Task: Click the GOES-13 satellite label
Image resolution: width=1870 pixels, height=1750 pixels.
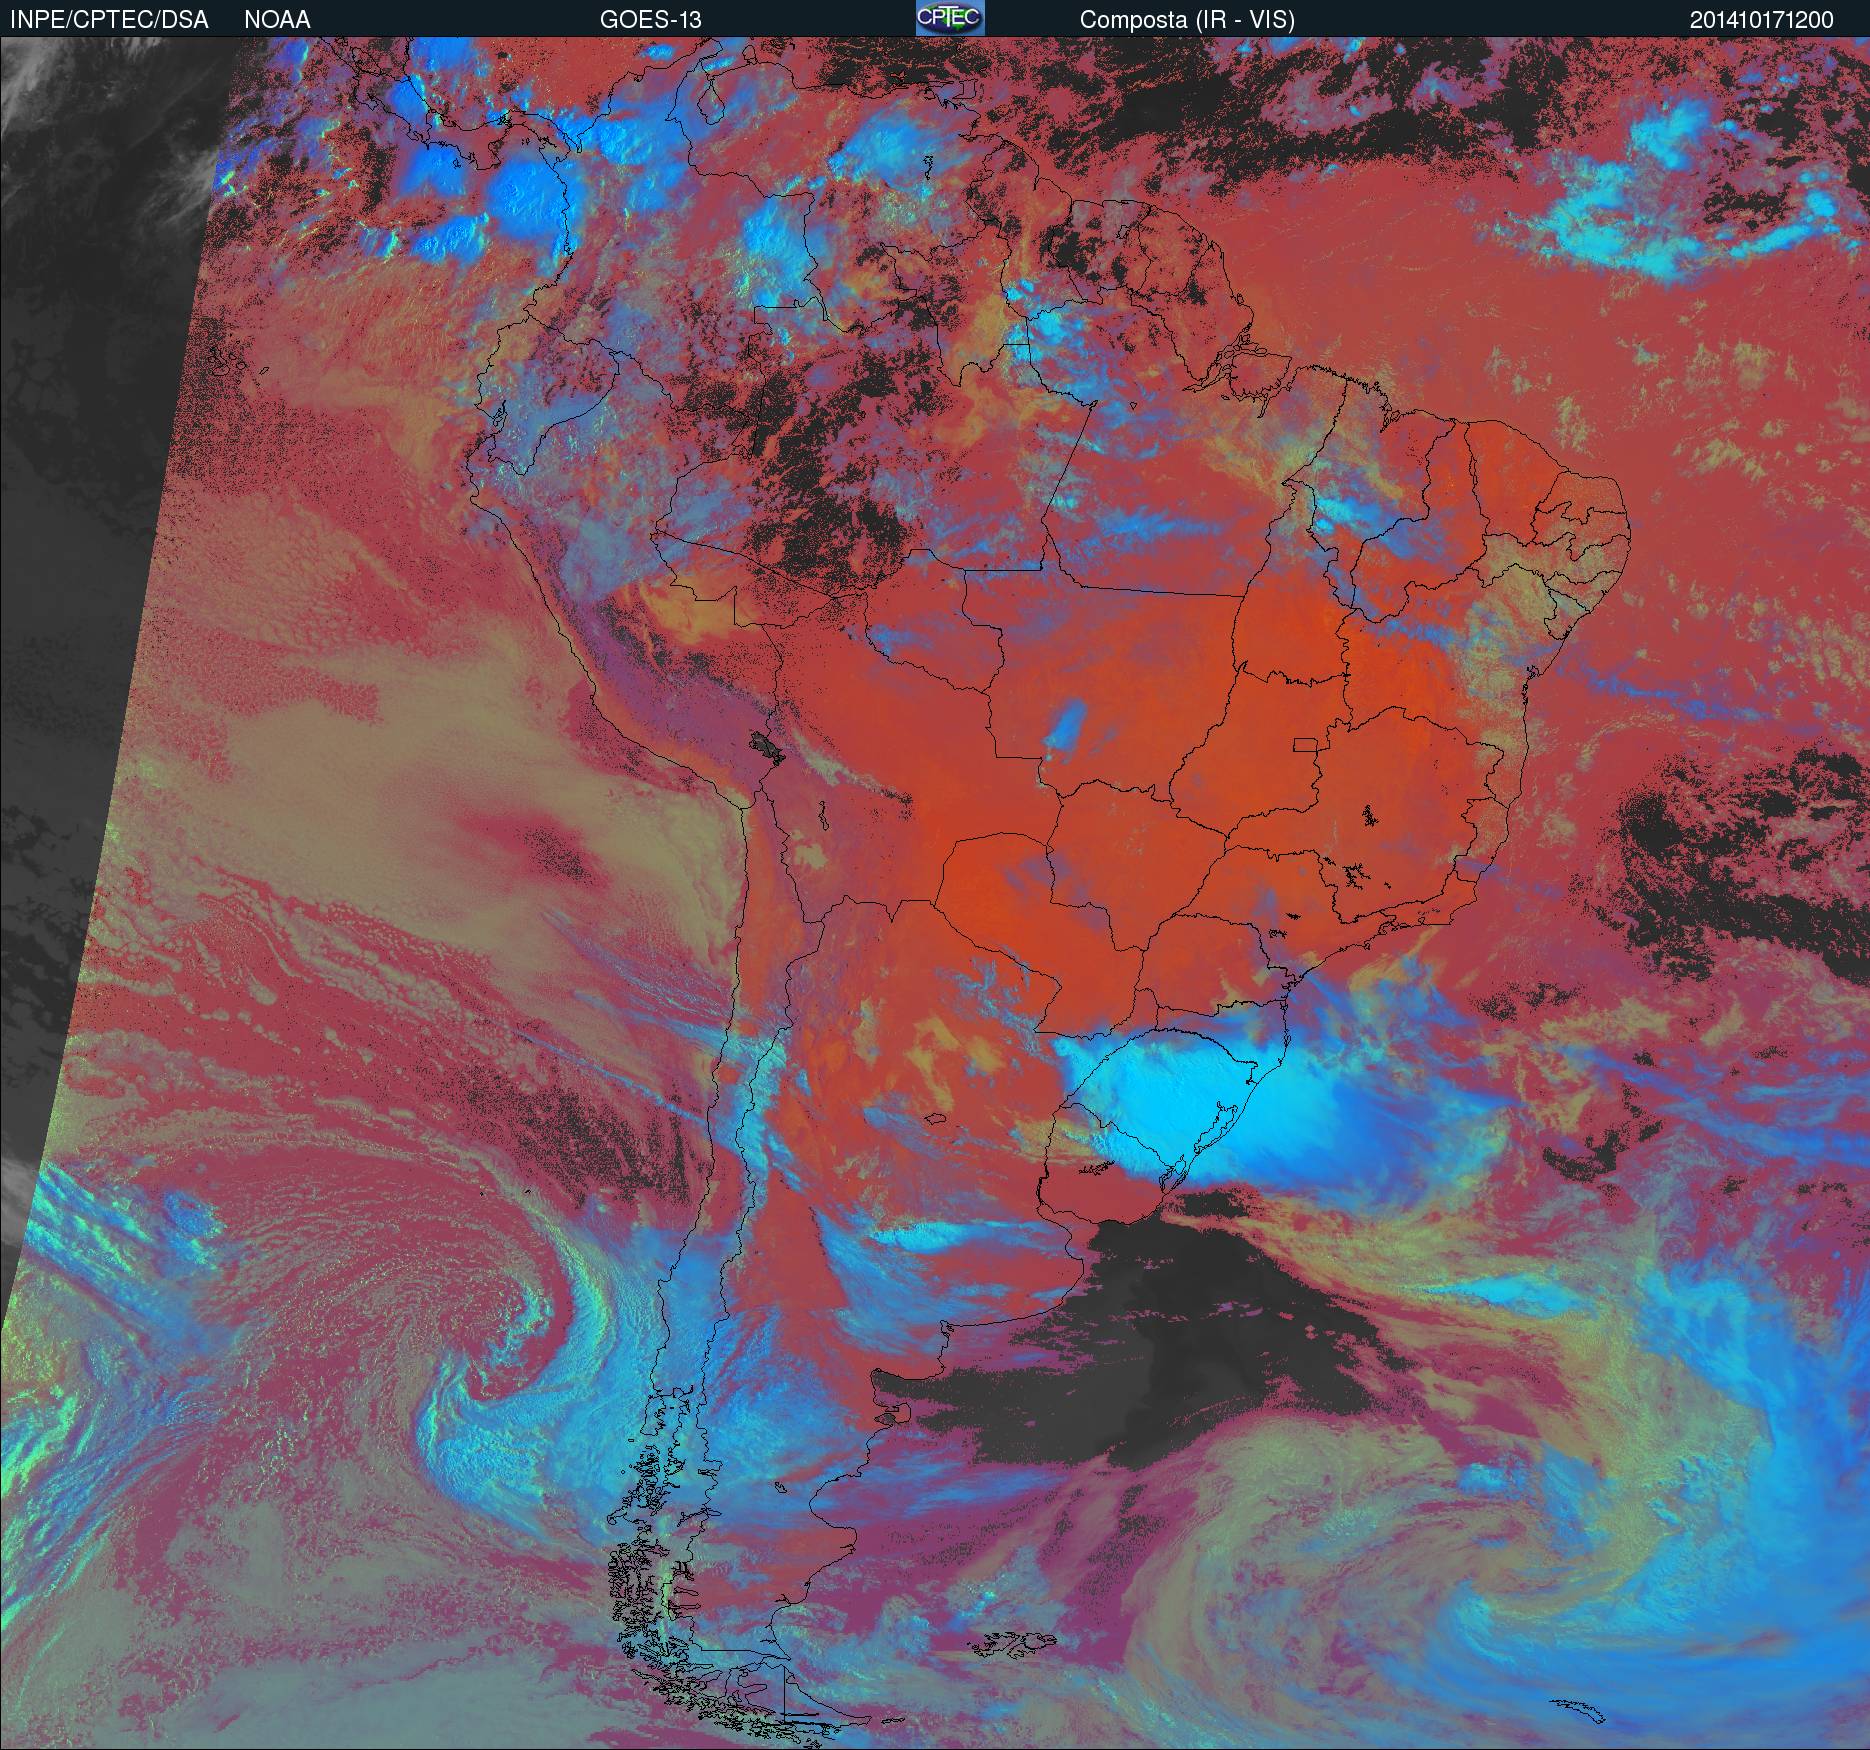Action: (650, 20)
